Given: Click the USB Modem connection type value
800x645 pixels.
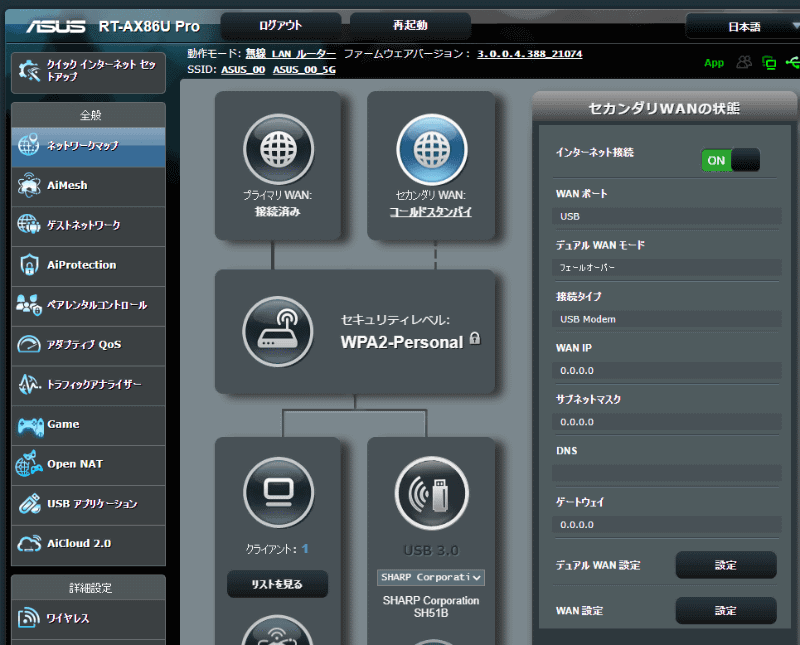Looking at the screenshot, I should tap(666, 319).
